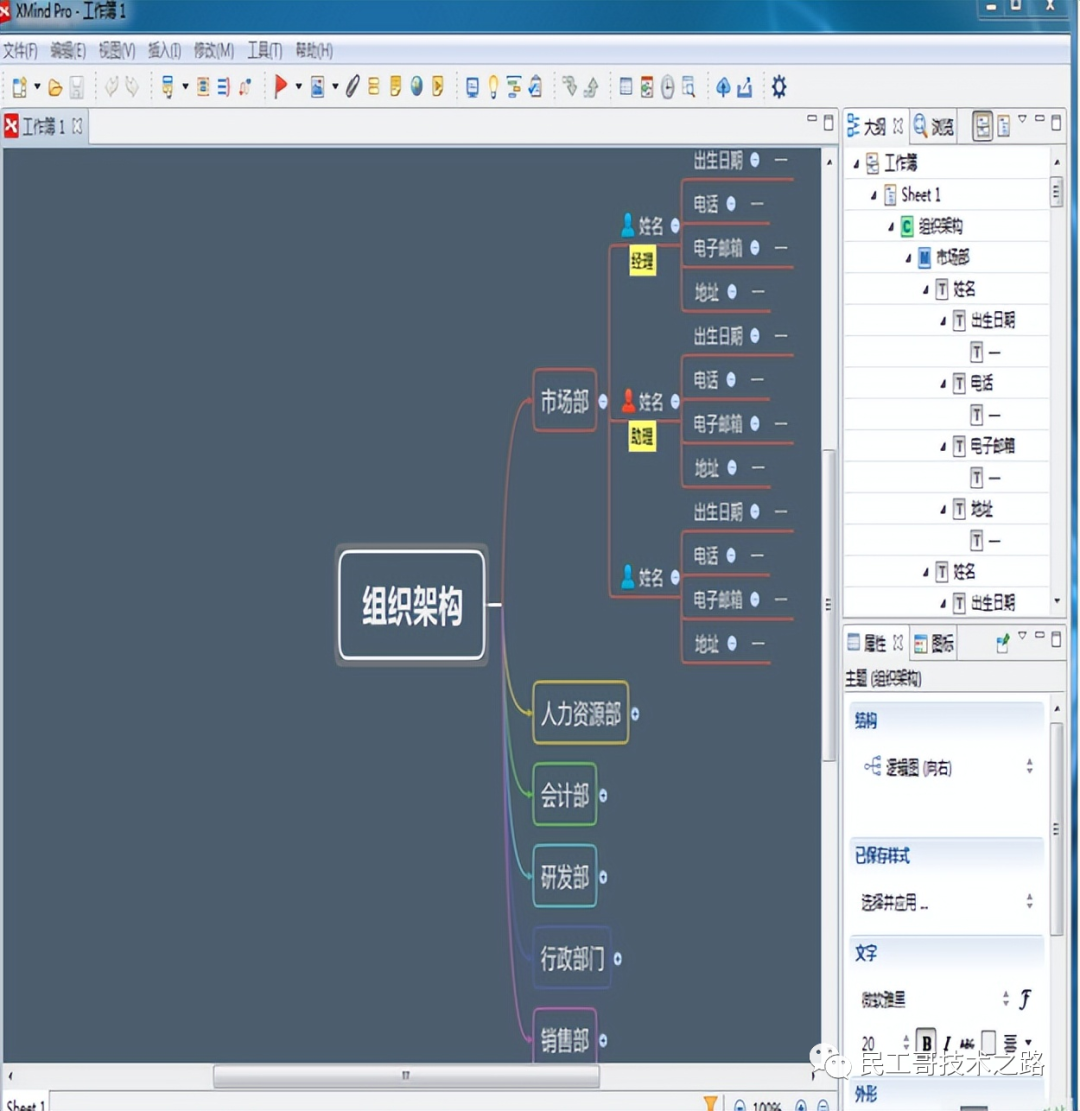Insert idea with the lightbulb icon

click(x=493, y=87)
